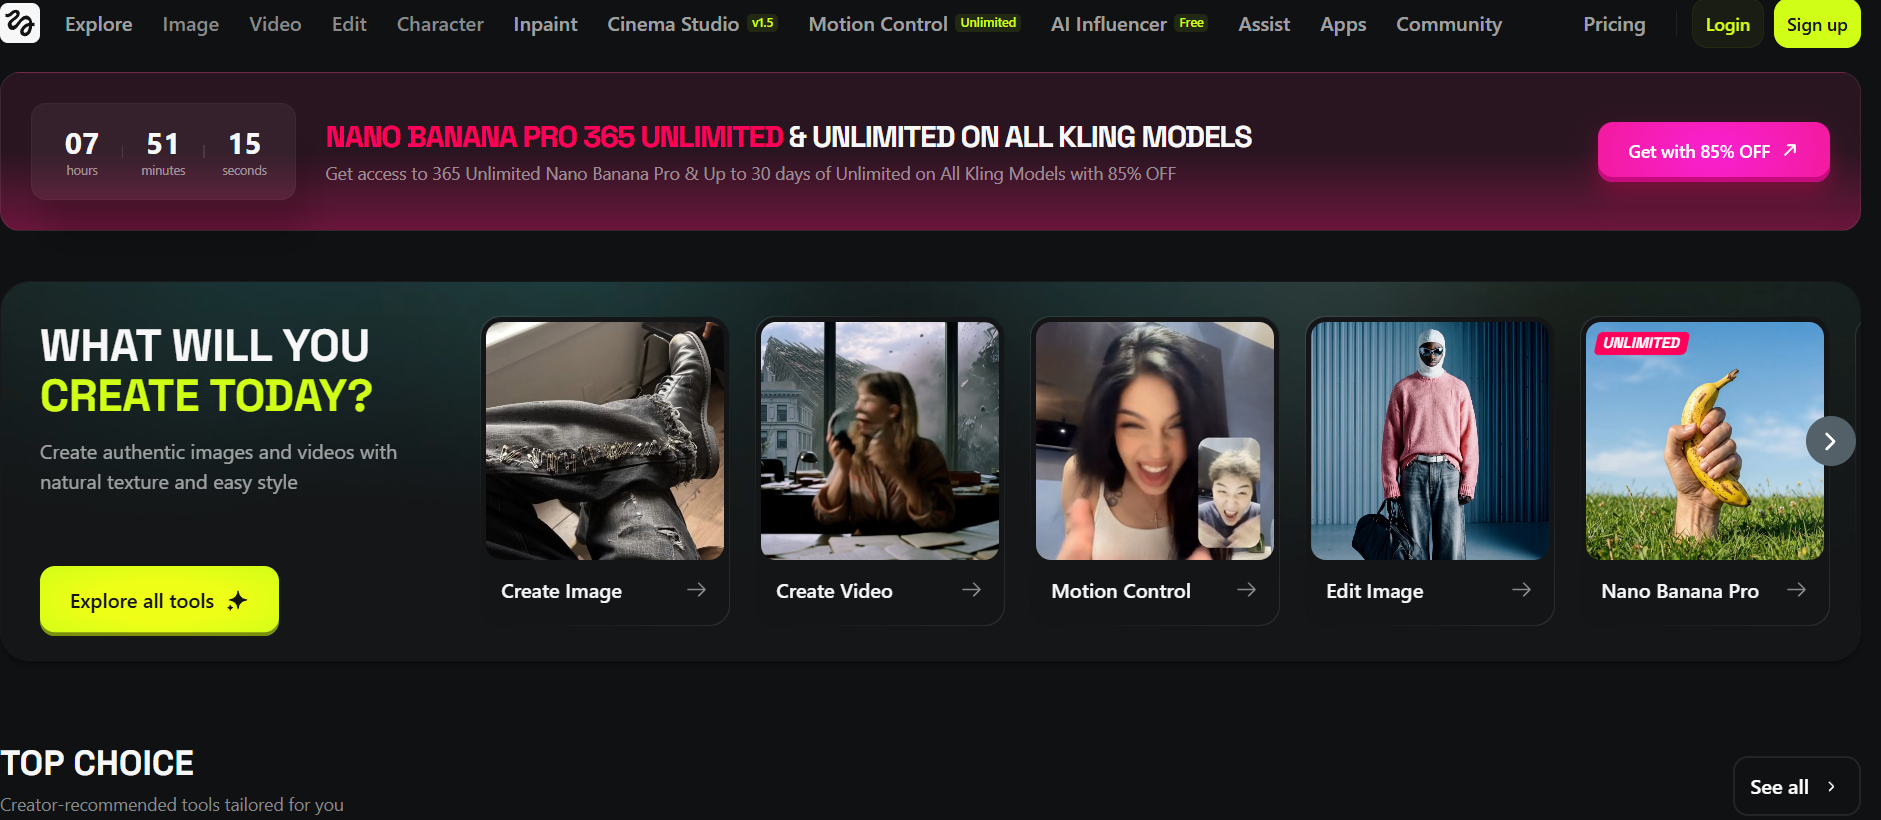1881x820 pixels.
Task: Open the Explore menu
Action: point(99,24)
